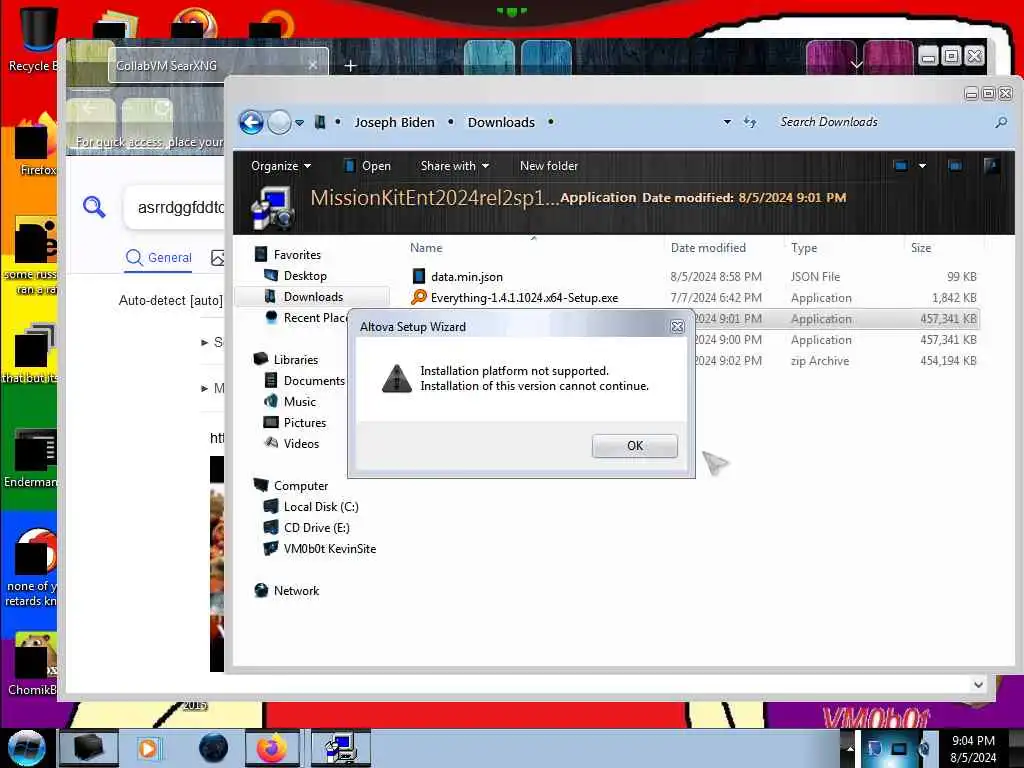The image size is (1024, 768).
Task: Select General tab in SearXNG
Action: tap(159, 257)
